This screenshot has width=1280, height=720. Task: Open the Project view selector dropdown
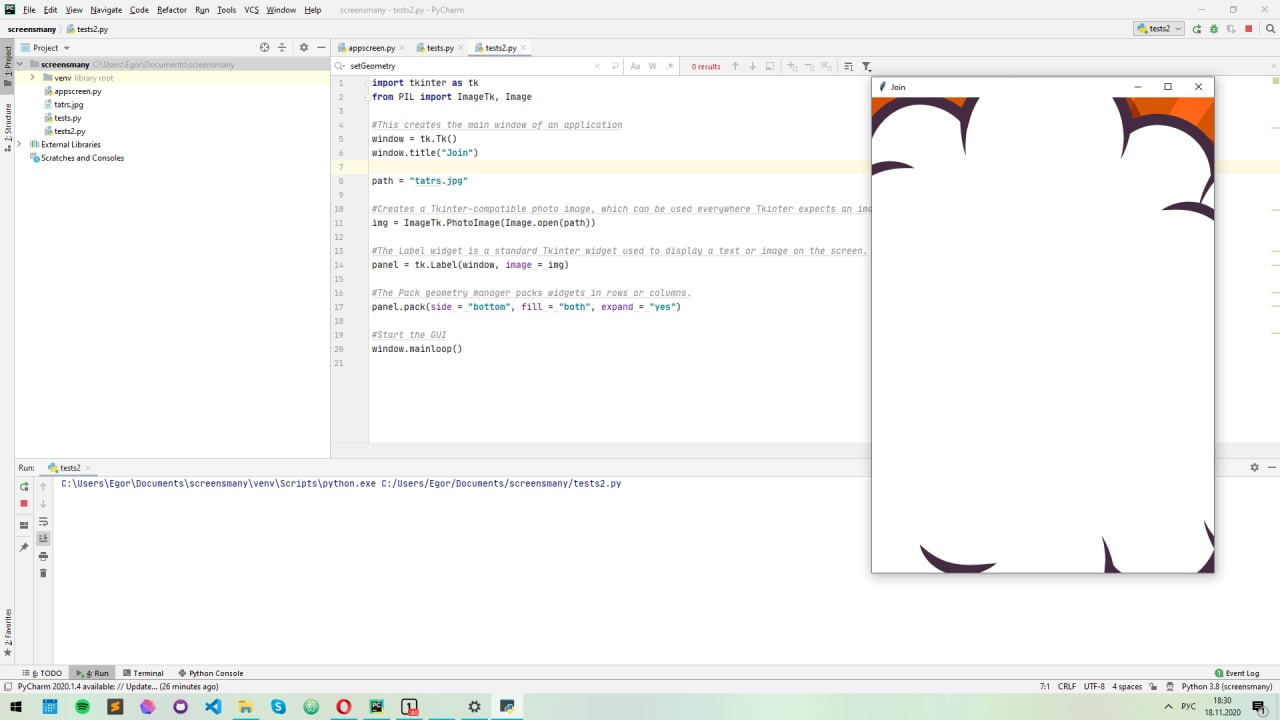pyautogui.click(x=45, y=47)
